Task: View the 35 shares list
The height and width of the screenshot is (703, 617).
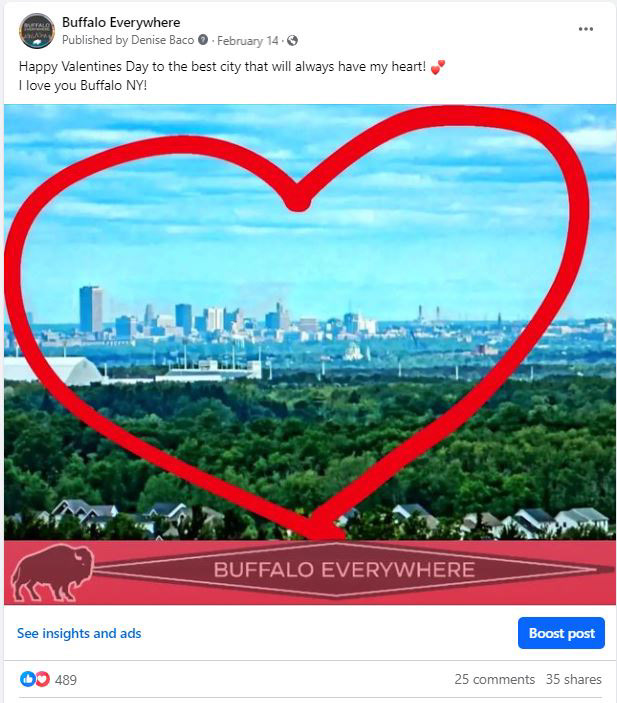Action: pos(574,679)
